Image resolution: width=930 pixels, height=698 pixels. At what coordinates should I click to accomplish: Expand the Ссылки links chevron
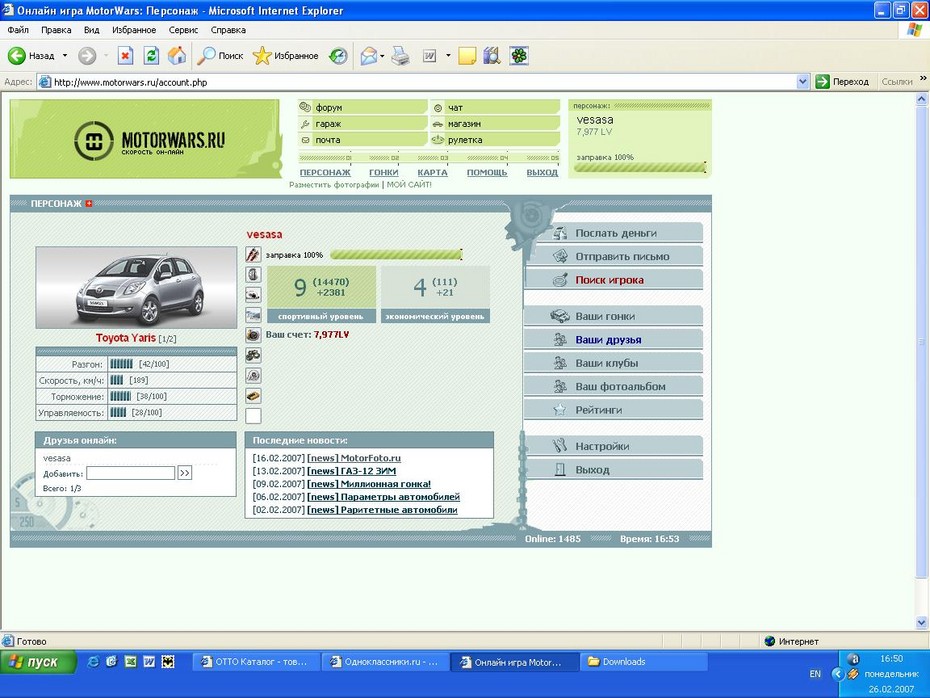(923, 78)
